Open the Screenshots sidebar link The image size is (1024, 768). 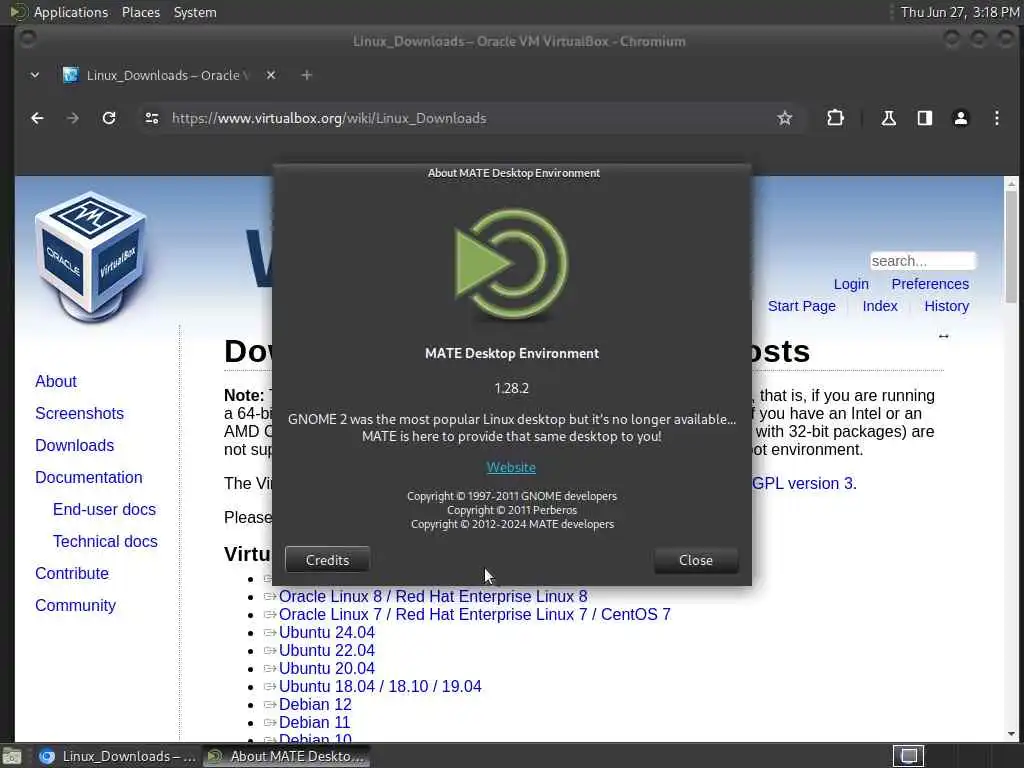[x=80, y=413]
